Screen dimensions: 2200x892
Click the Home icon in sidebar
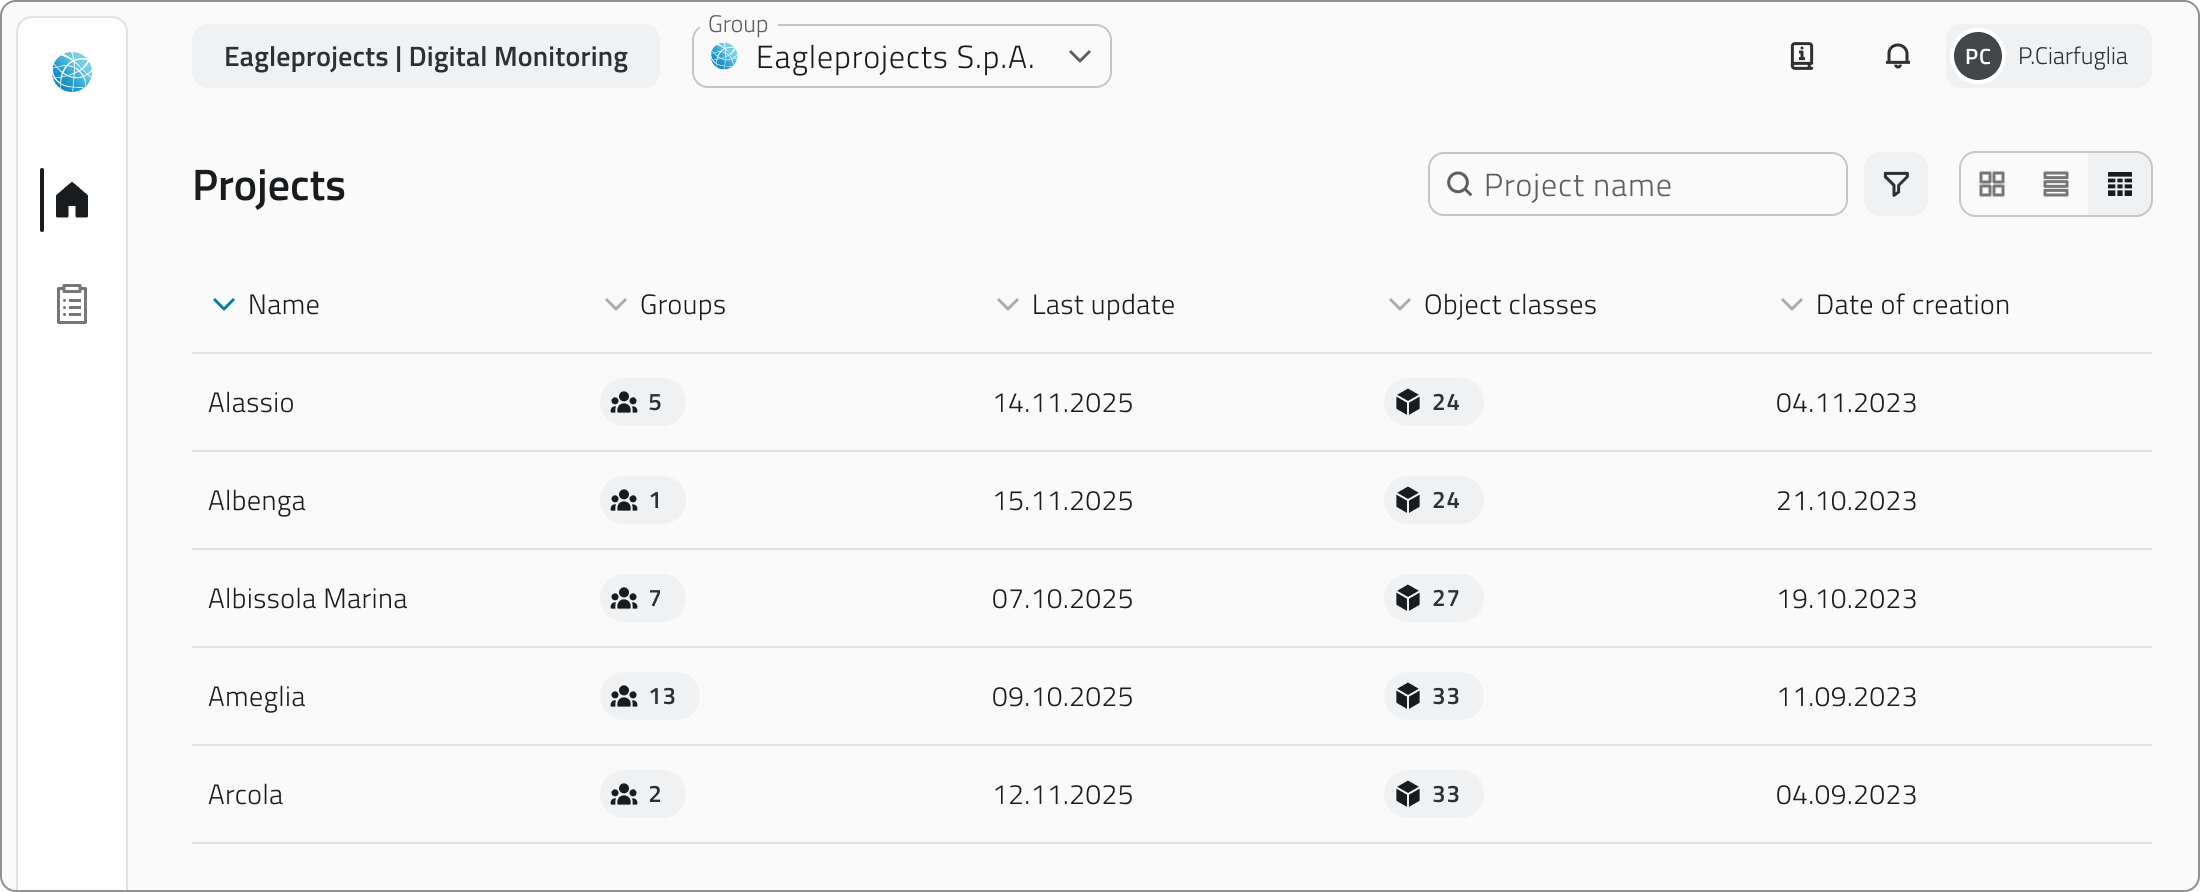click(72, 200)
